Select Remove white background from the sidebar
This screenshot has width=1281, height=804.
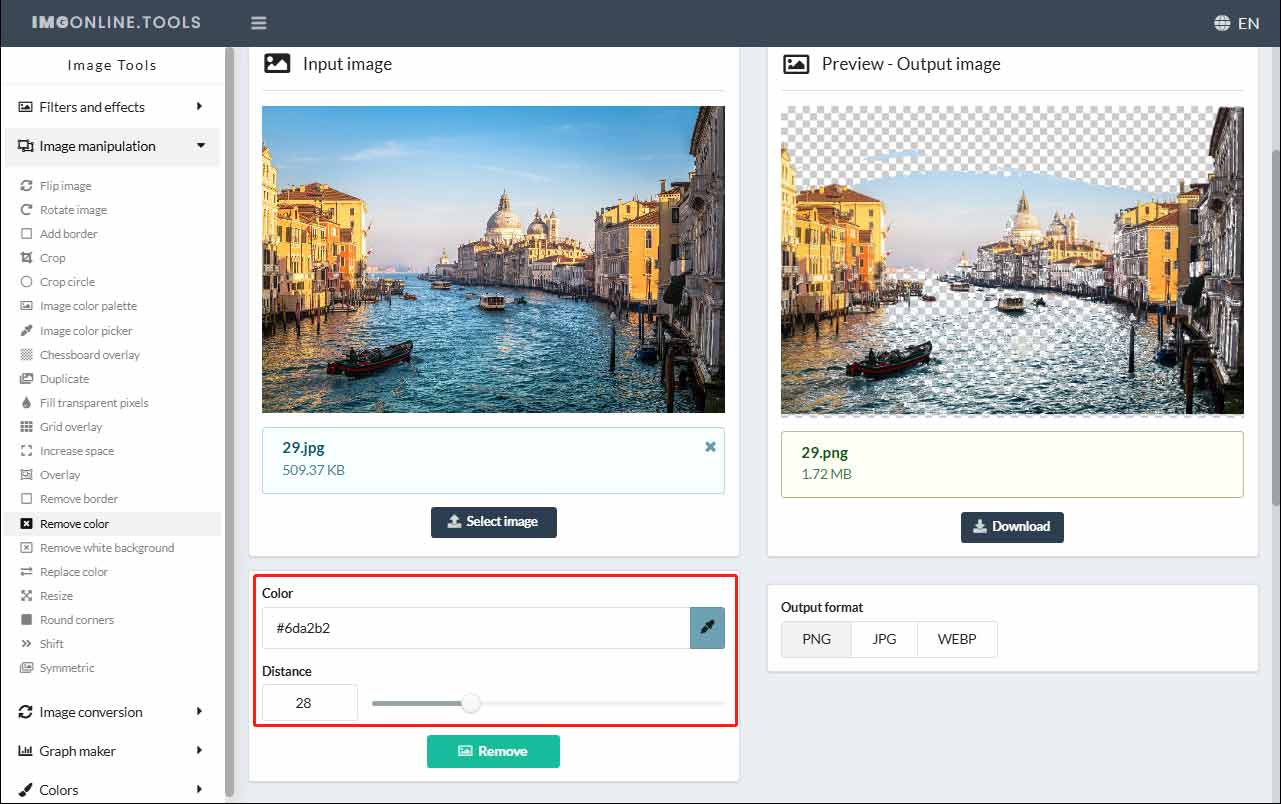pyautogui.click(x=106, y=547)
